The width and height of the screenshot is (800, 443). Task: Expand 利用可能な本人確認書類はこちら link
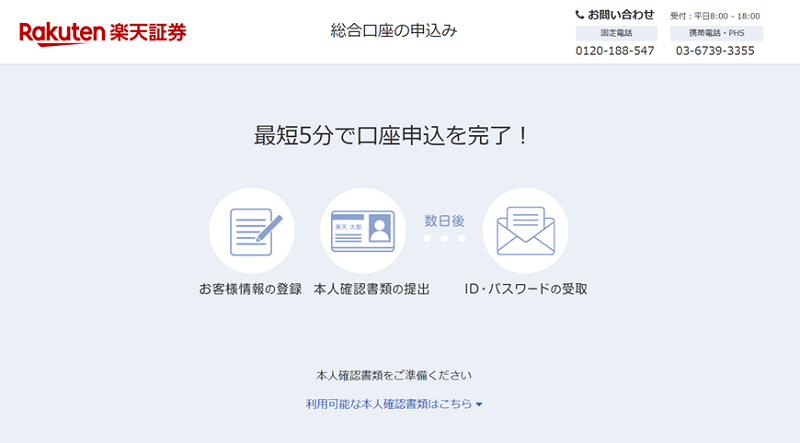click(394, 404)
